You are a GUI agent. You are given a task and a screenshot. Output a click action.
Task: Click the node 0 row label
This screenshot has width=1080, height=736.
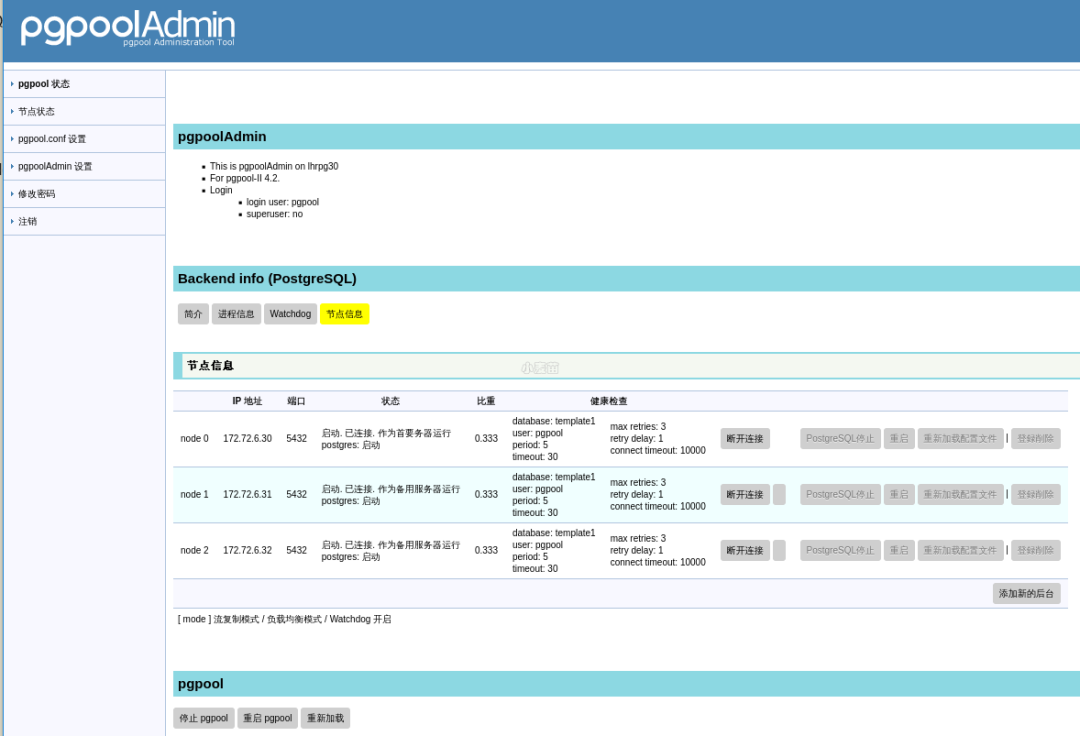point(194,439)
